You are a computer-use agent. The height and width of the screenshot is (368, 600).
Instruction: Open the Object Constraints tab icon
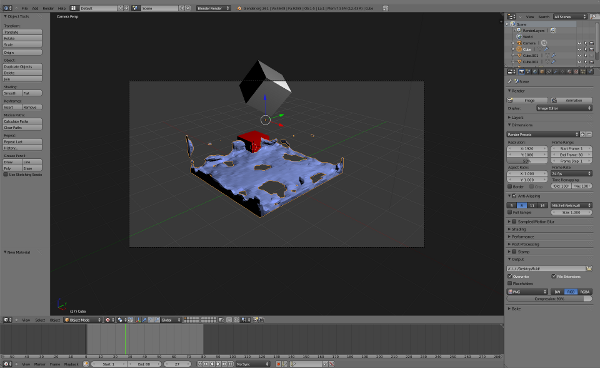click(549, 72)
